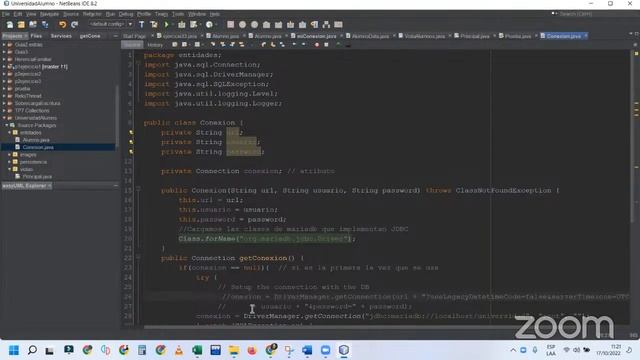
Task: Expand the imagen package node
Action: tap(9, 155)
